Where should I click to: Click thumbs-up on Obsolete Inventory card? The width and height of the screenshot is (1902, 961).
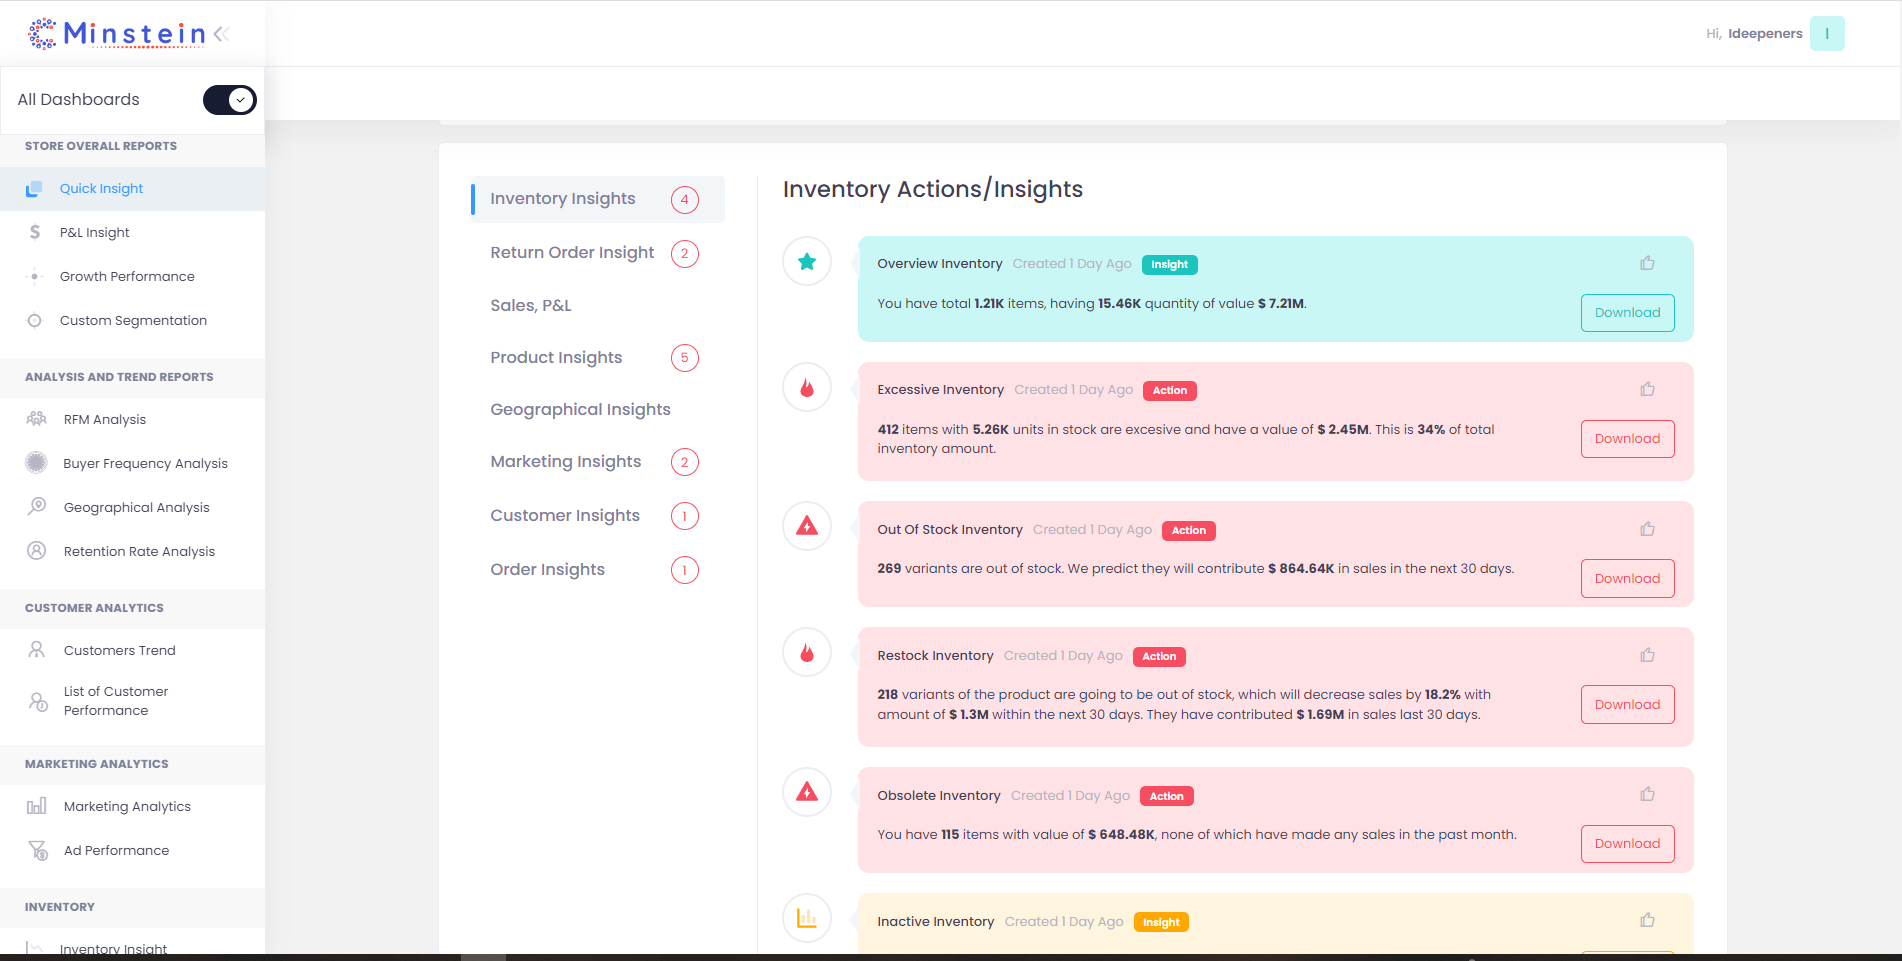tap(1647, 794)
